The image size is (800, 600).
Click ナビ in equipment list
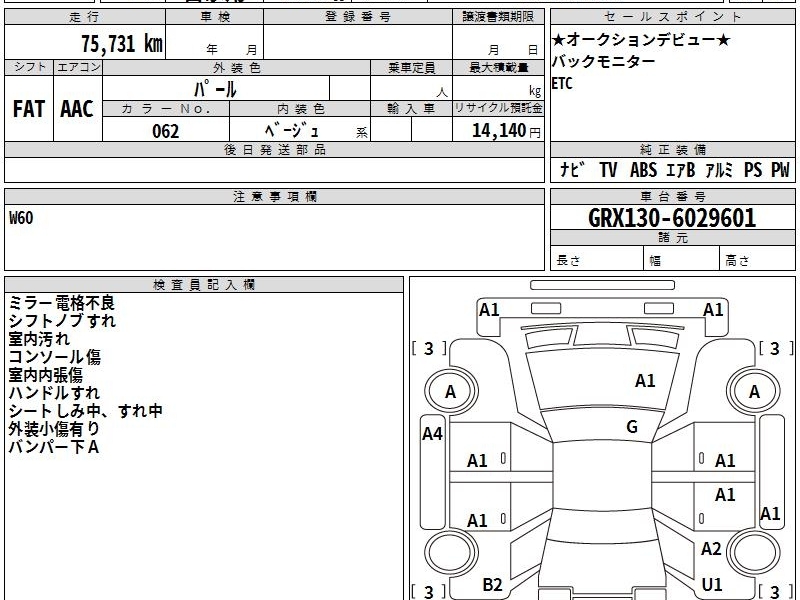[x=572, y=169]
